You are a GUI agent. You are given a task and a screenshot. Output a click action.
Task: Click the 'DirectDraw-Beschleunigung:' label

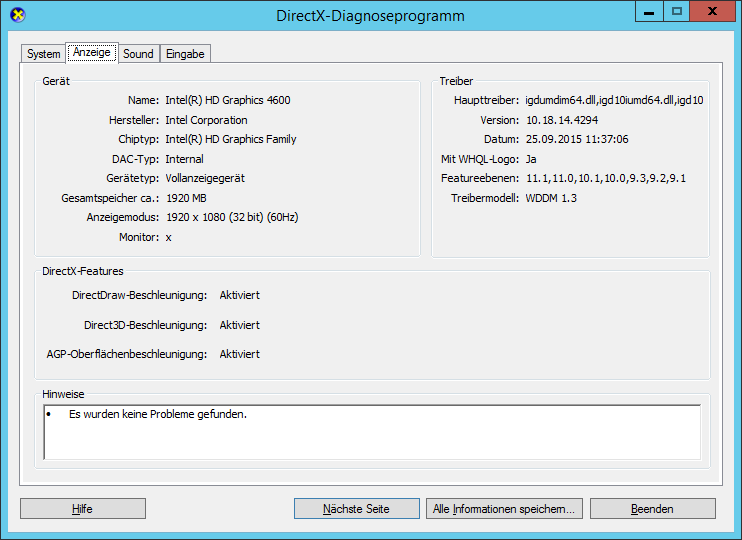pyautogui.click(x=140, y=295)
